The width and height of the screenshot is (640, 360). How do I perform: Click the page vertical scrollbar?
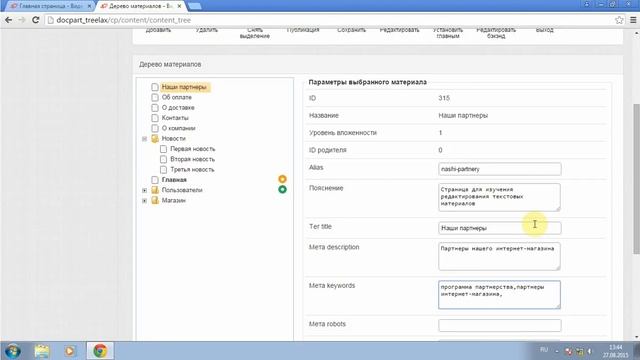tap(636, 180)
